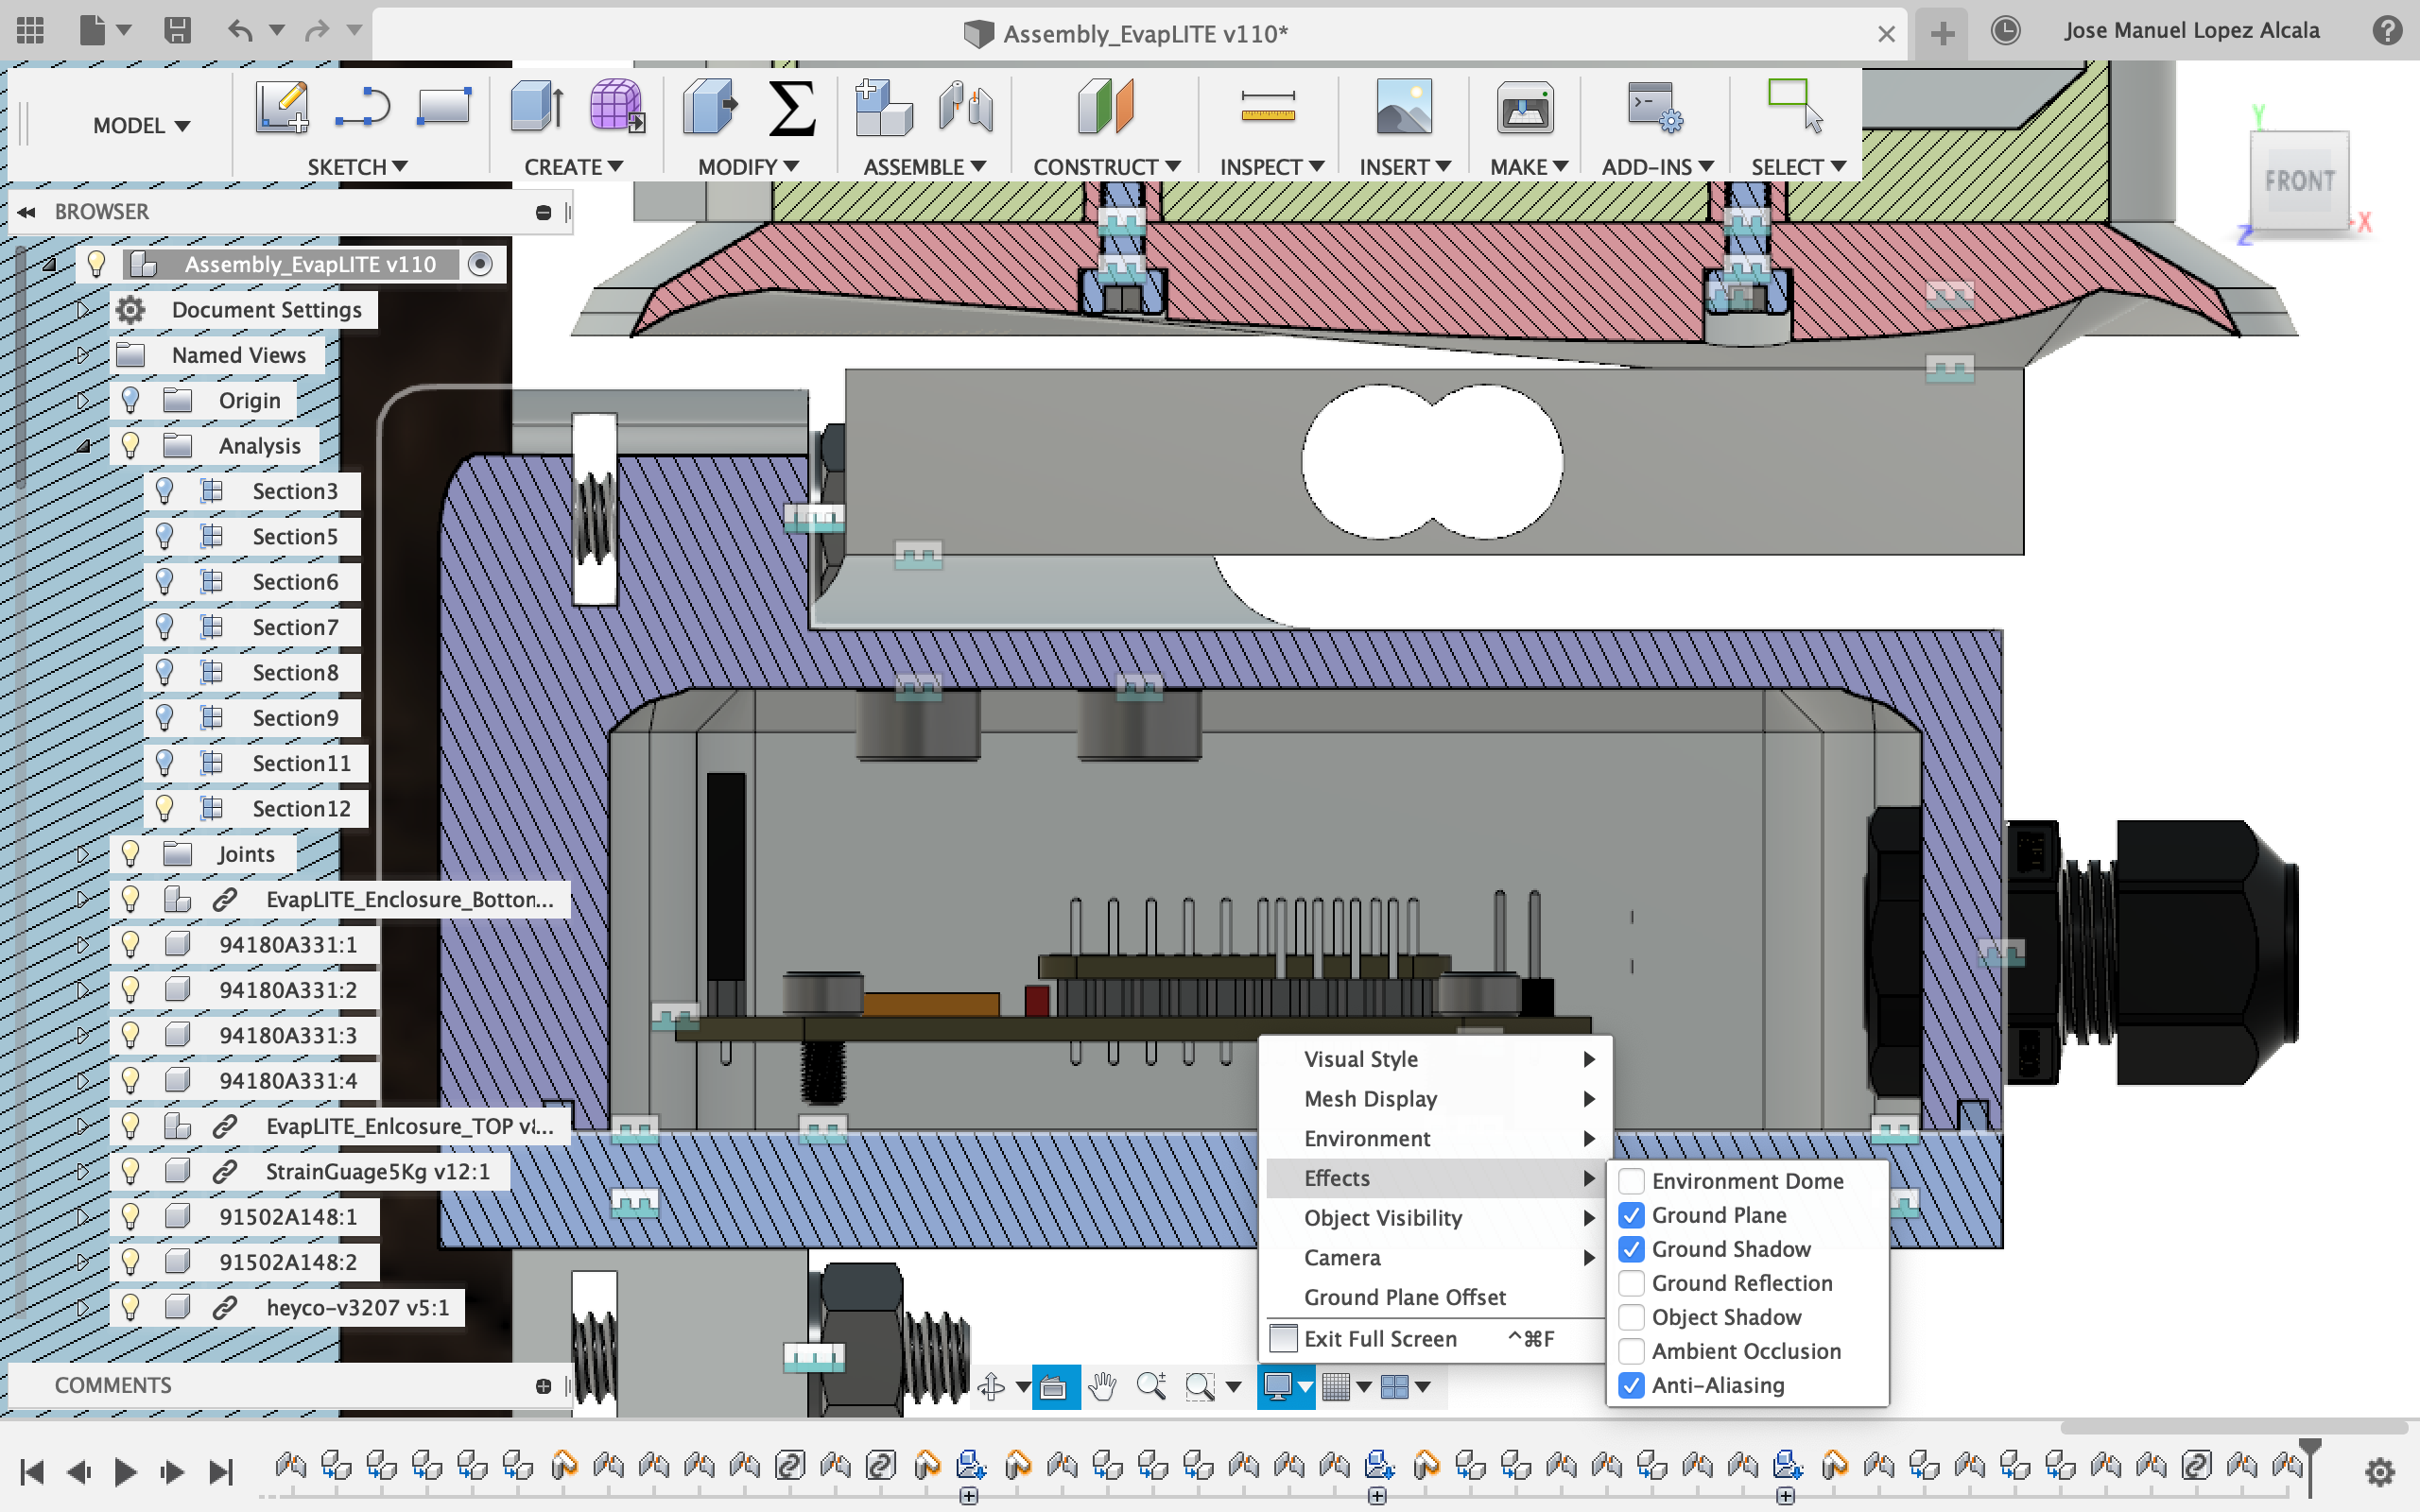Click the Press Pull modify icon
2420x1512 pixels.
click(x=710, y=107)
